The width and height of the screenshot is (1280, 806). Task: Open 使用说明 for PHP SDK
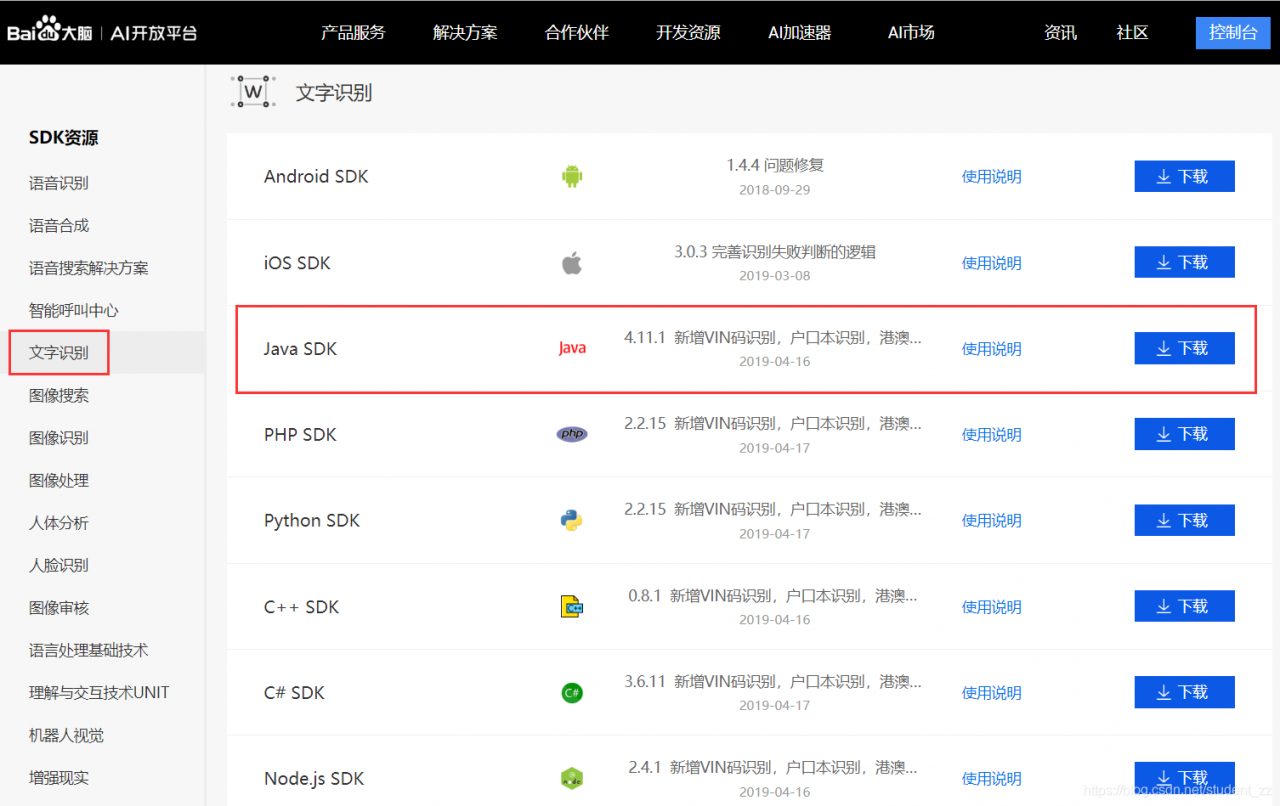click(992, 435)
